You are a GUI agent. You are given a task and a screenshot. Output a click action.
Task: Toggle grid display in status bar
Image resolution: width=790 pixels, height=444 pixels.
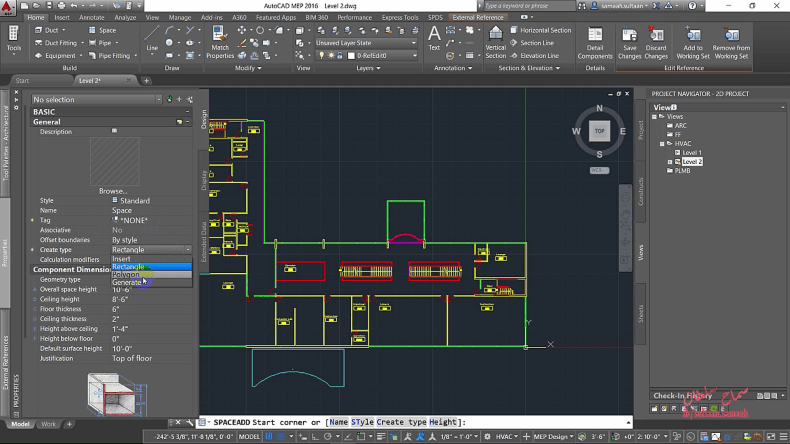pos(269,436)
